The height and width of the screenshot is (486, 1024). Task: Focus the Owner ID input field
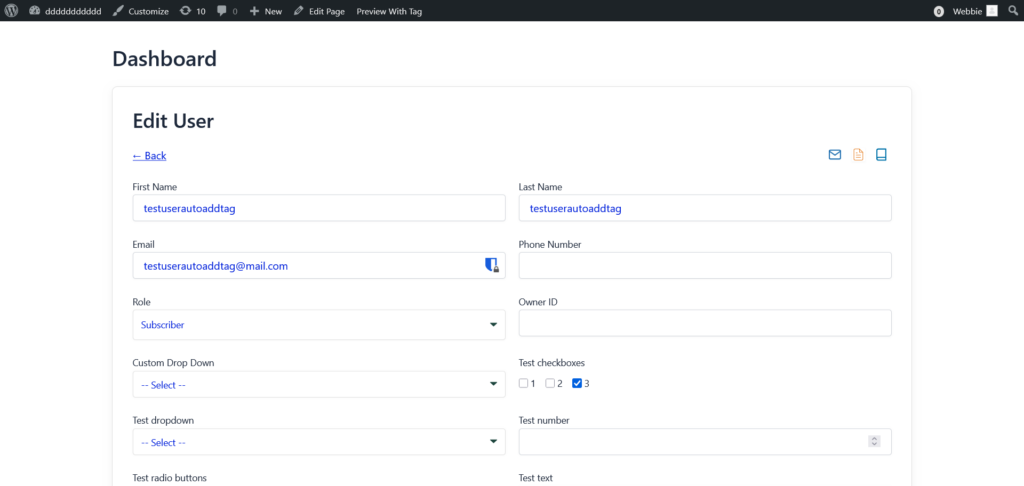pyautogui.click(x=705, y=323)
